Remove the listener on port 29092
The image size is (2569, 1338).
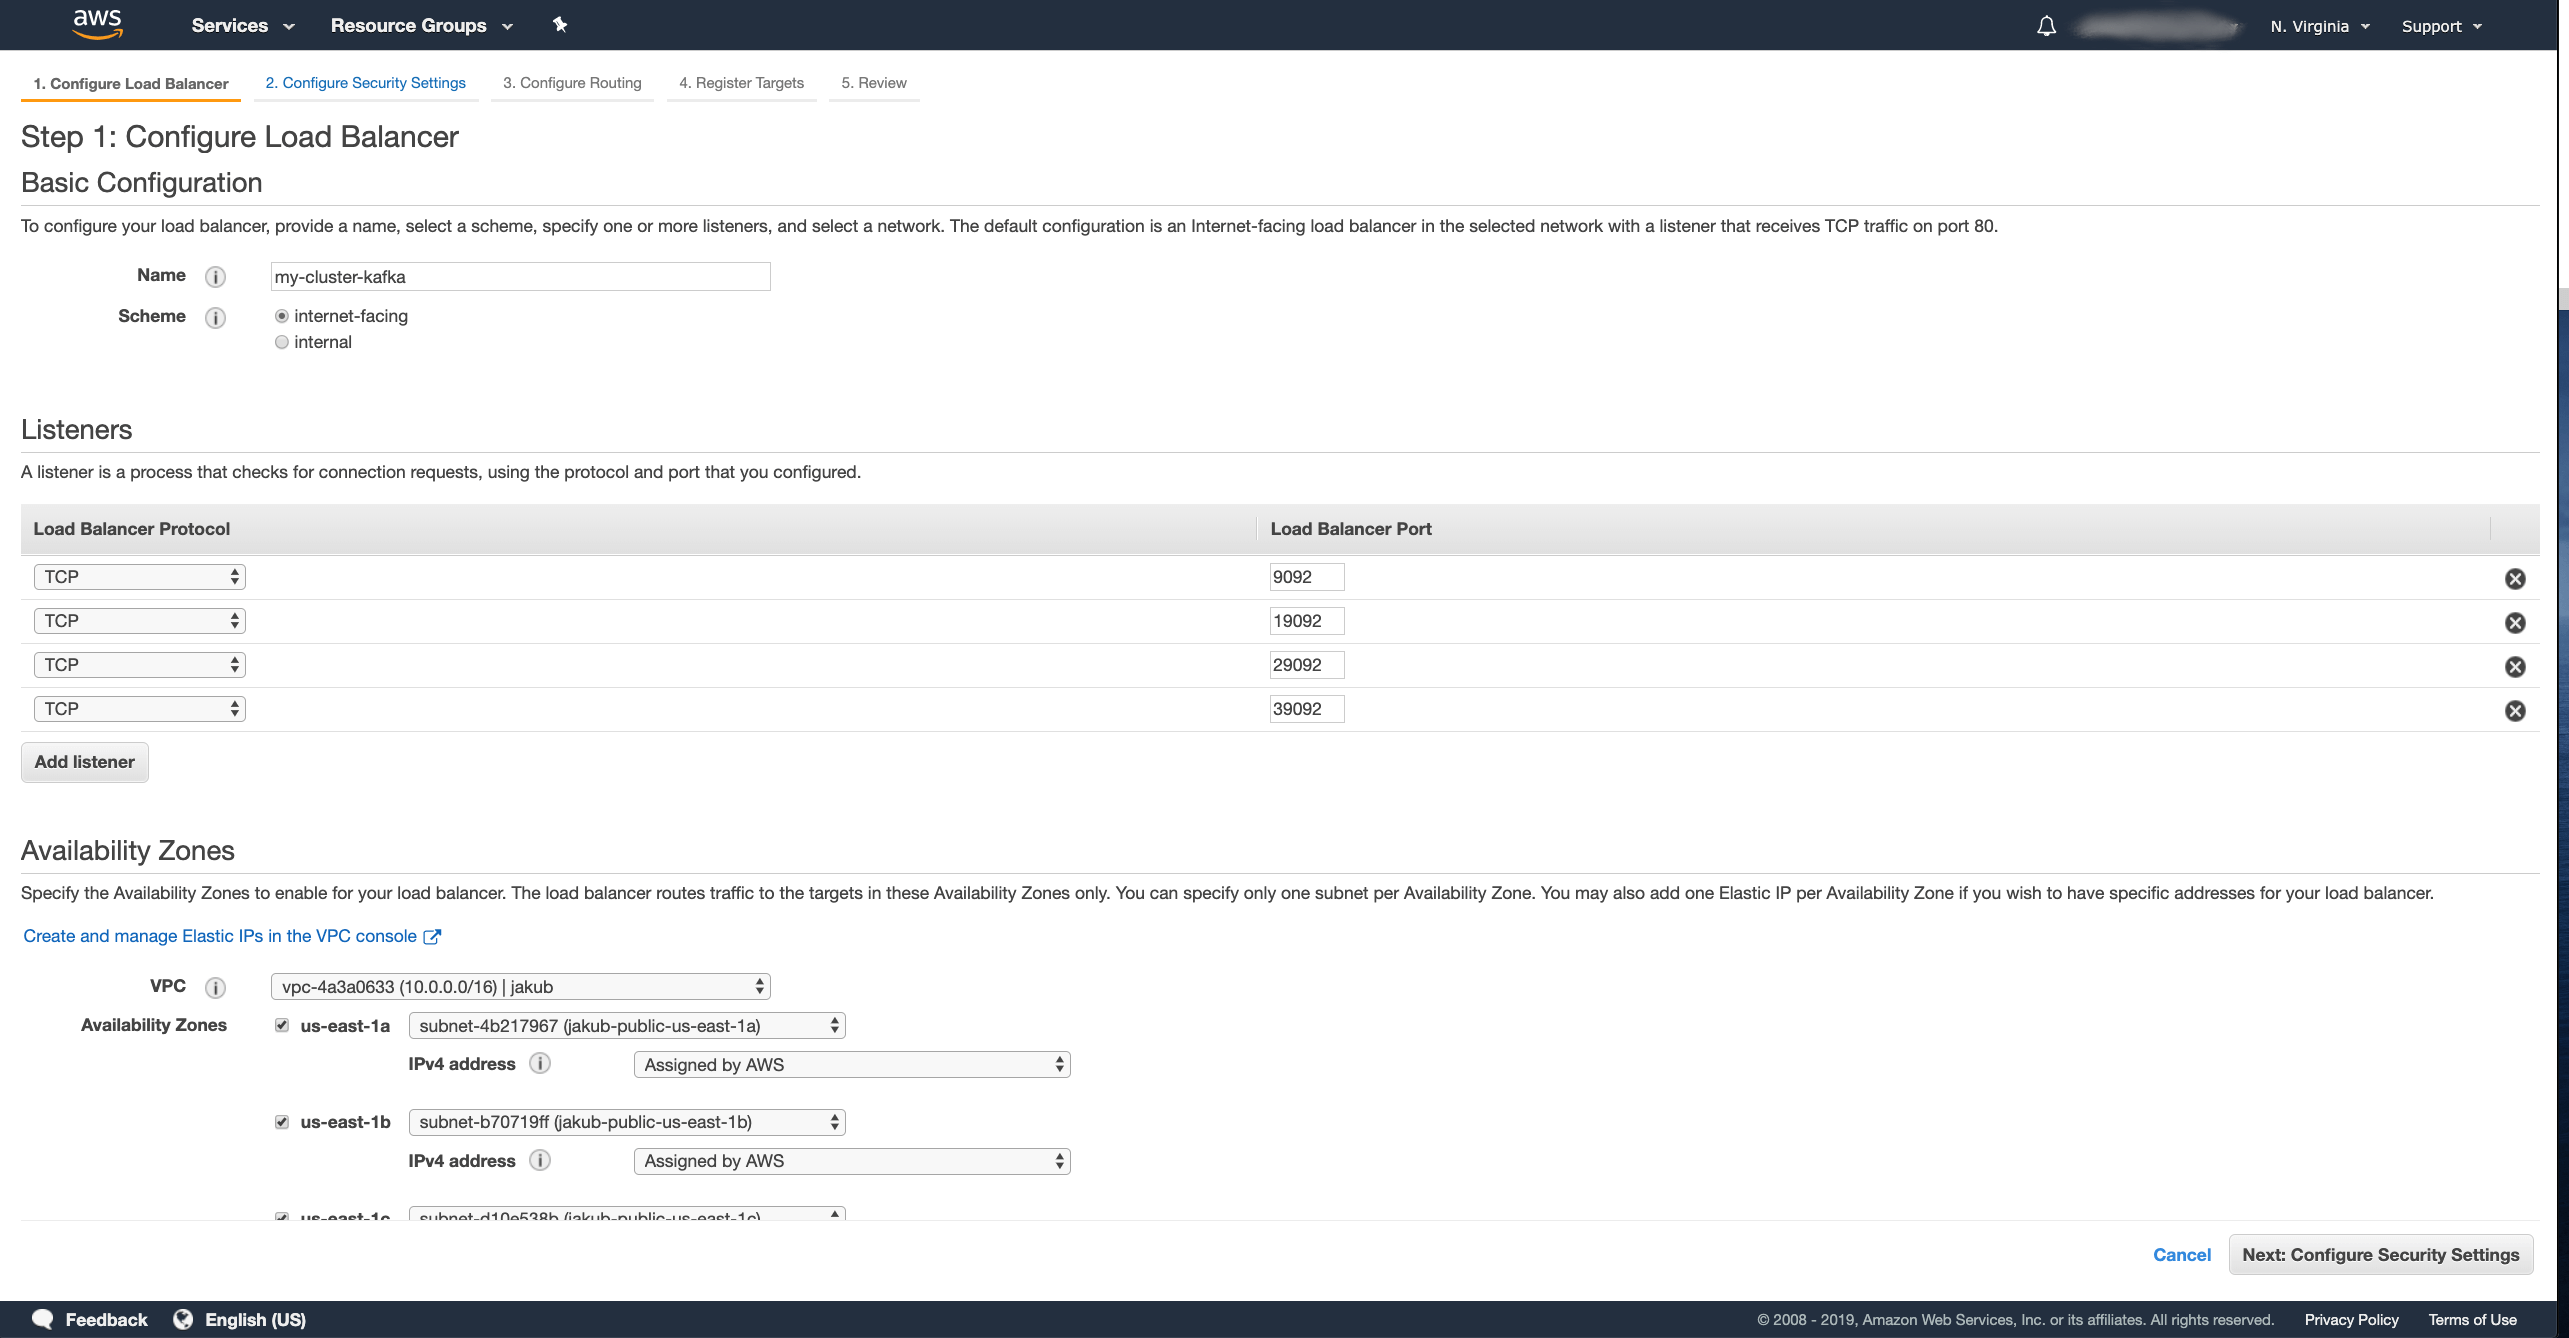(x=2515, y=667)
